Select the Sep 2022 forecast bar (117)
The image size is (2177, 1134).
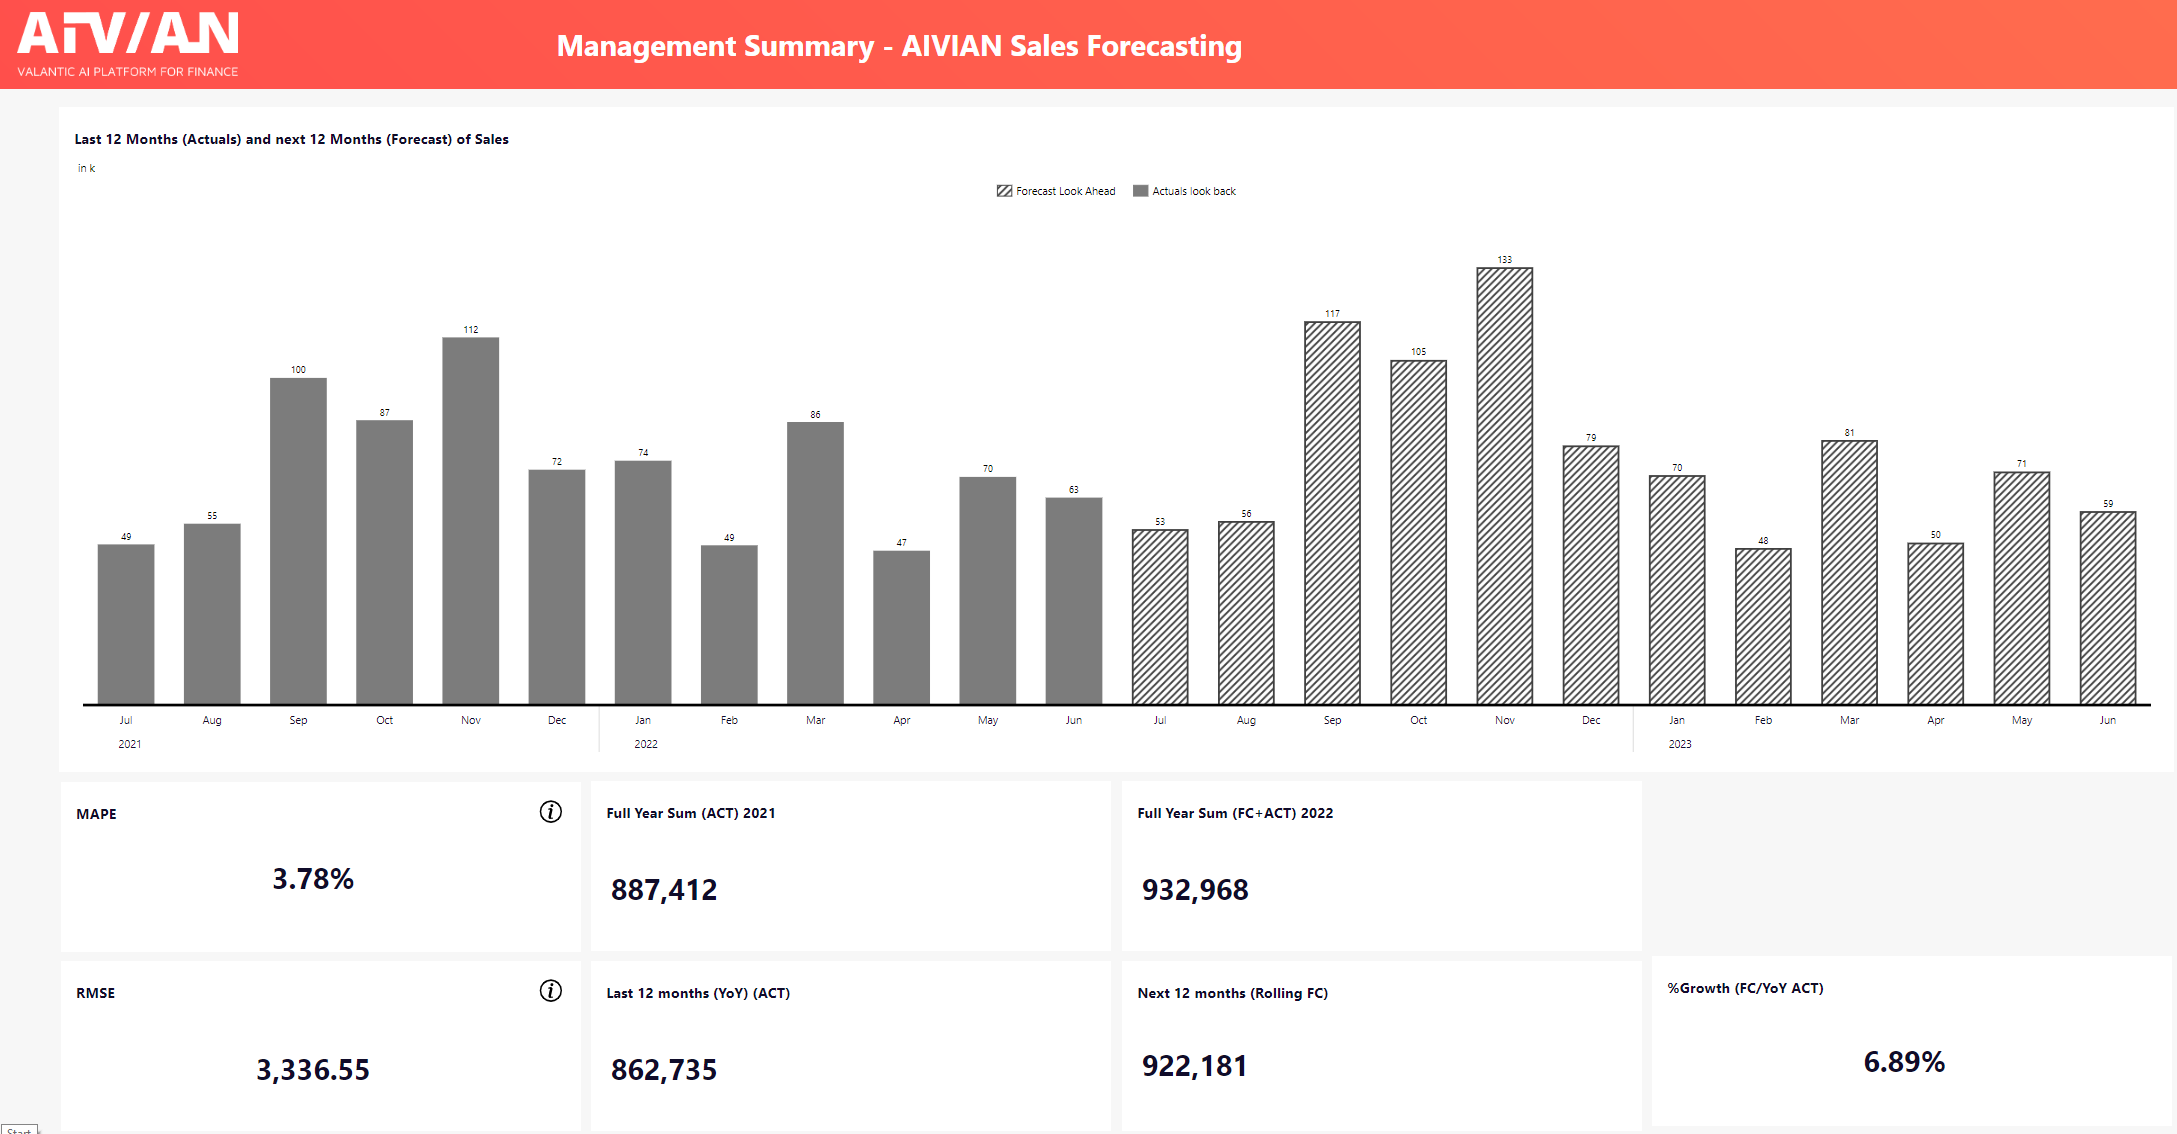(x=1332, y=512)
